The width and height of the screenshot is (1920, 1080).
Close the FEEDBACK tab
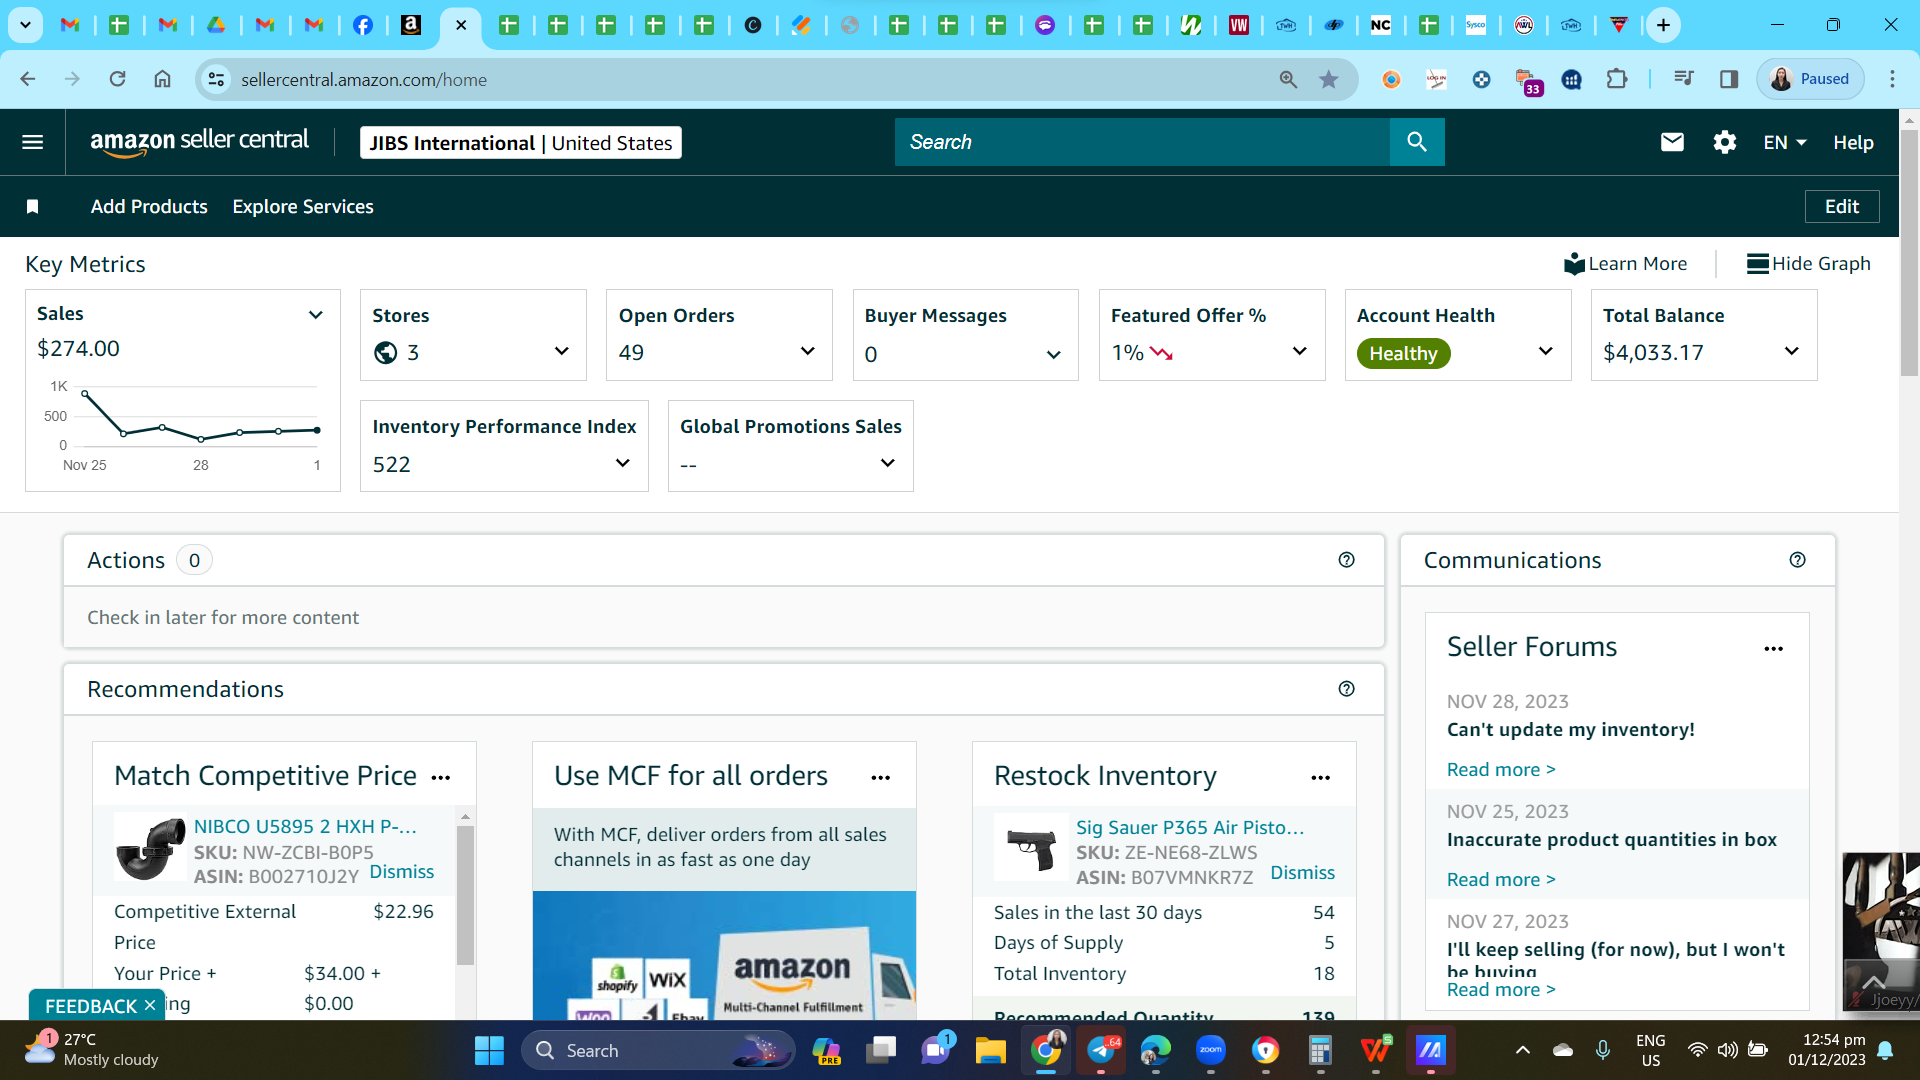tap(150, 1005)
